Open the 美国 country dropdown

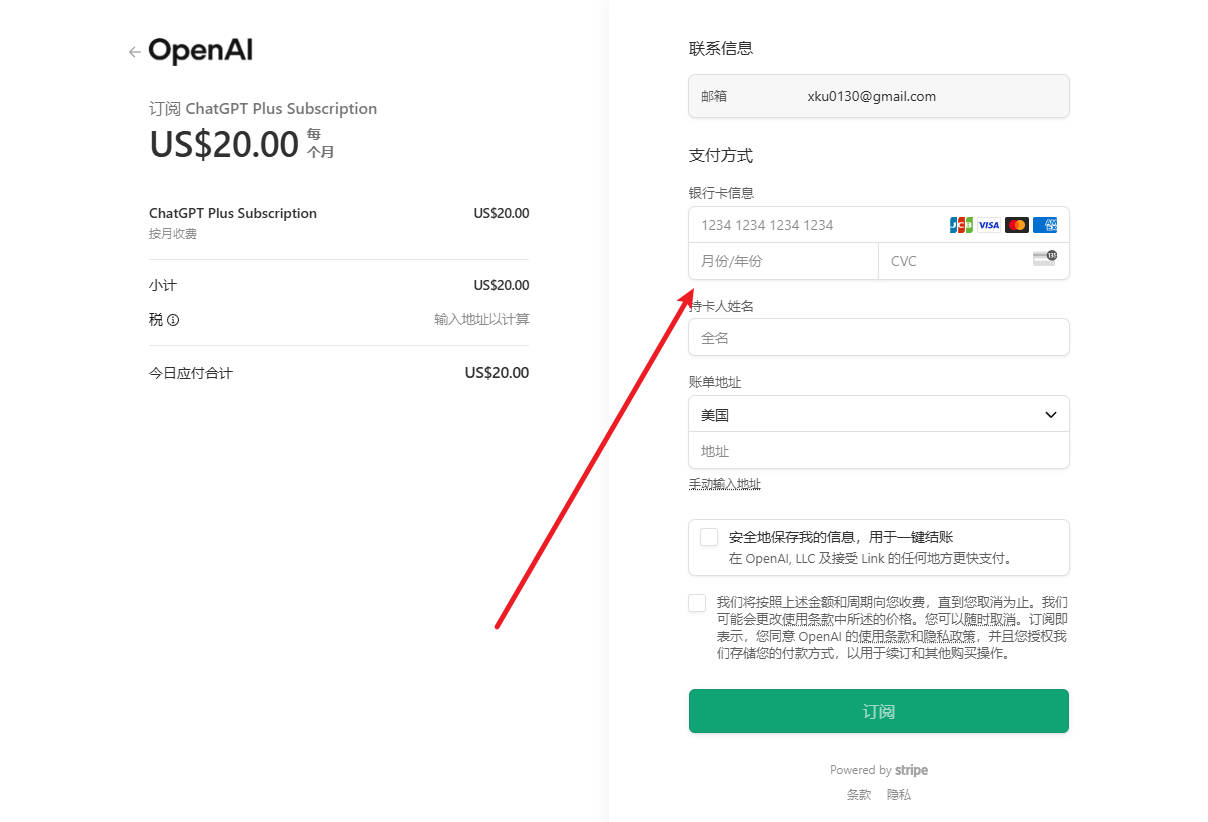(x=879, y=414)
